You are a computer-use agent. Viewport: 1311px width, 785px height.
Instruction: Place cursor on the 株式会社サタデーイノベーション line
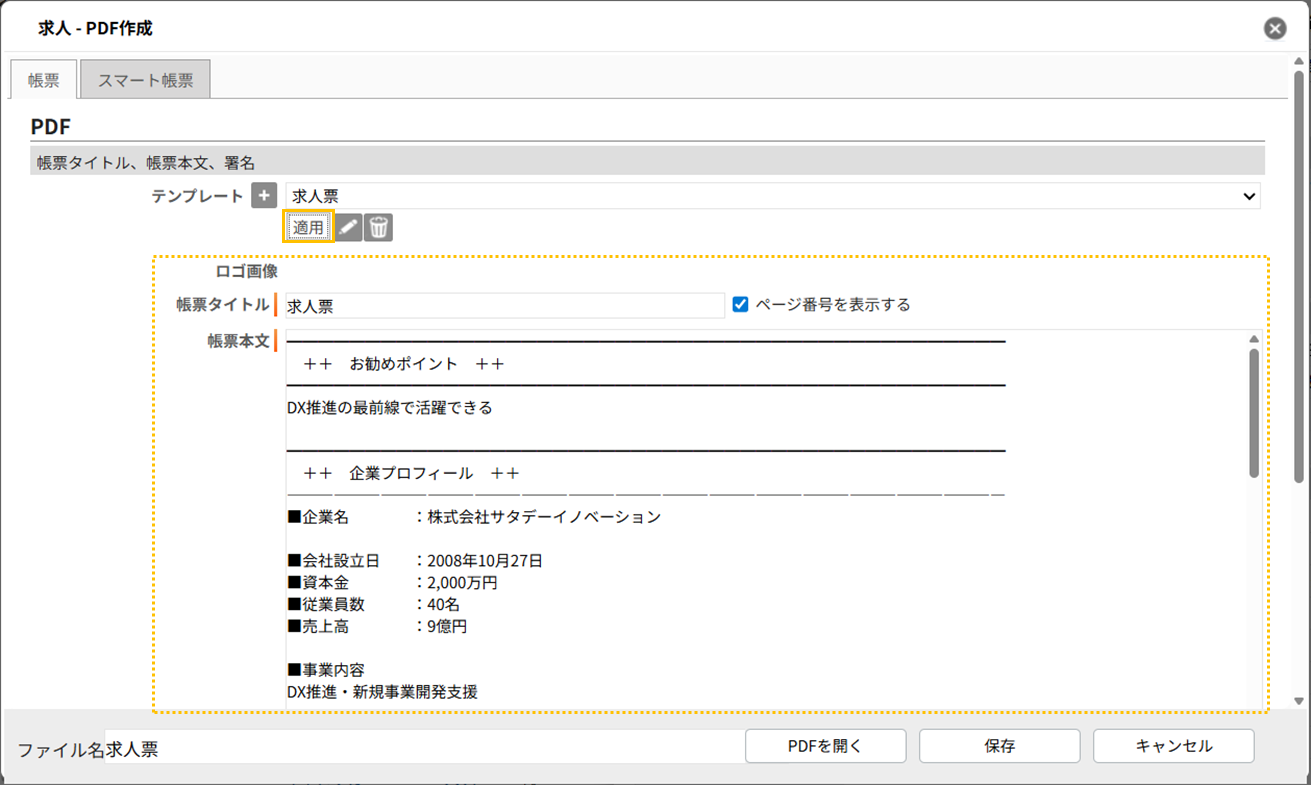pos(543,518)
